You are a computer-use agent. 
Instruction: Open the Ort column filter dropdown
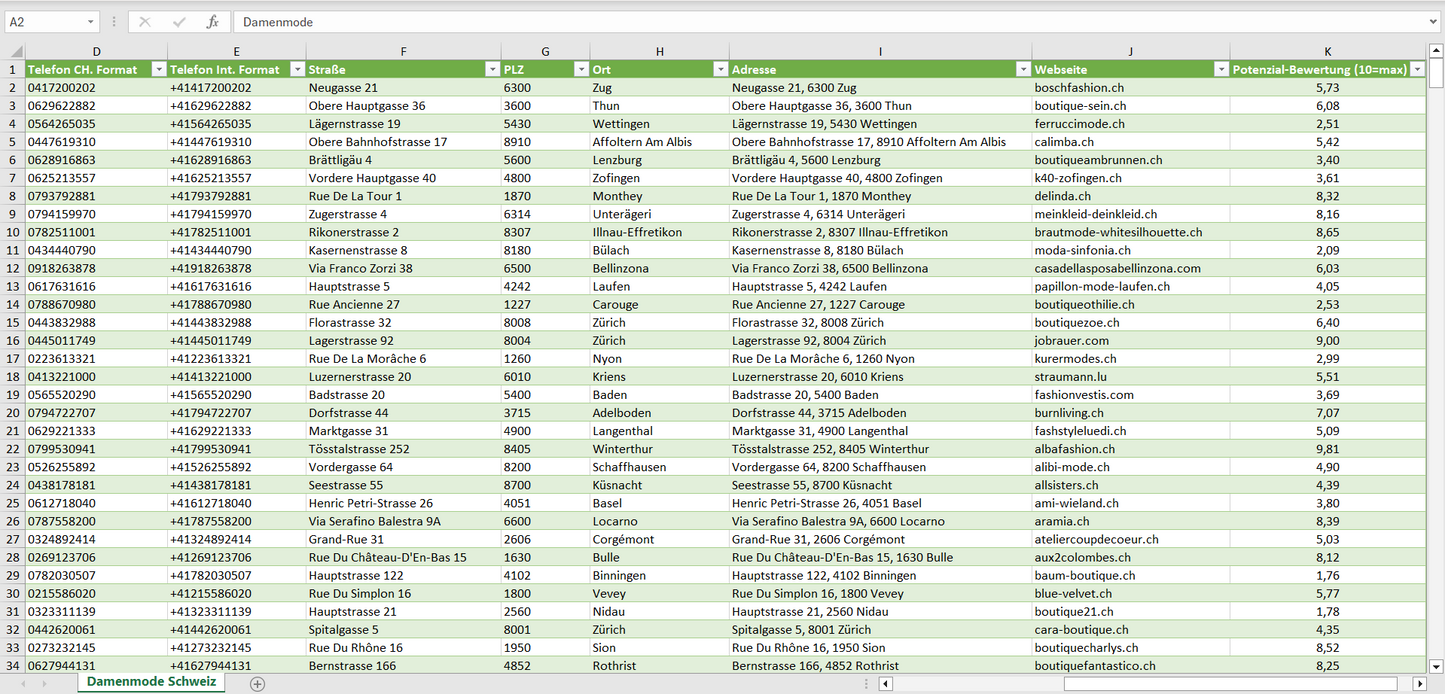click(x=720, y=70)
